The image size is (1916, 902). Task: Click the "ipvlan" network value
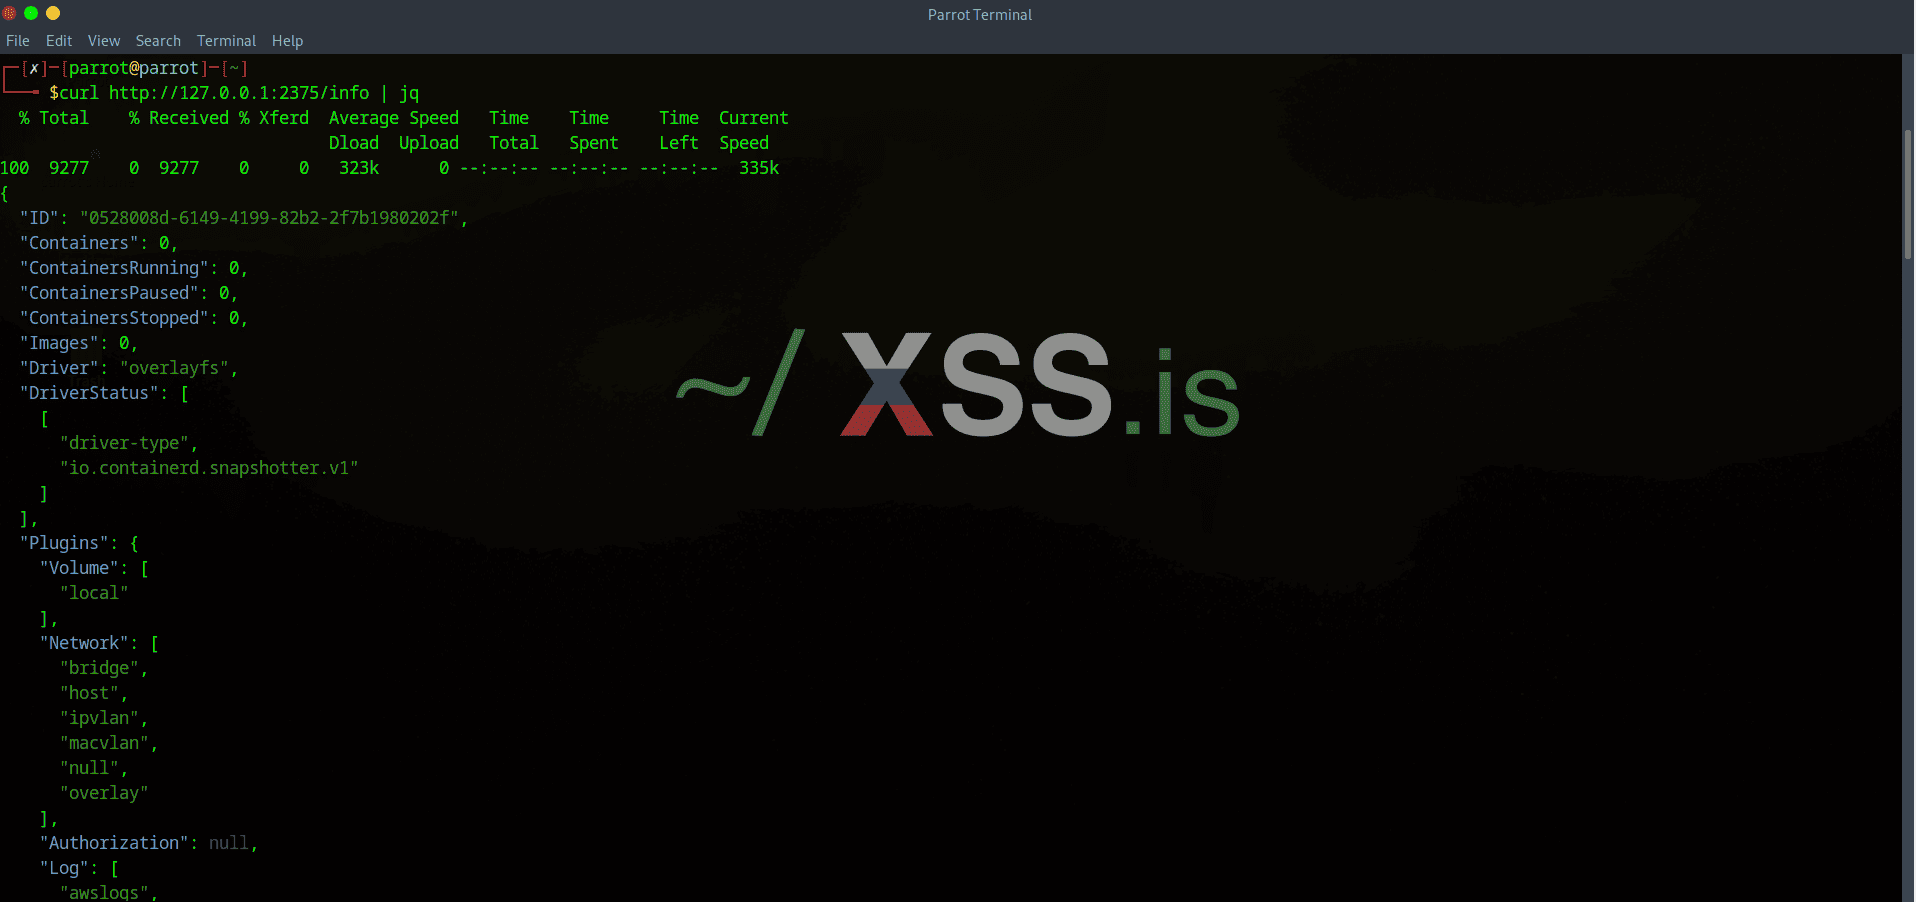[99, 718]
